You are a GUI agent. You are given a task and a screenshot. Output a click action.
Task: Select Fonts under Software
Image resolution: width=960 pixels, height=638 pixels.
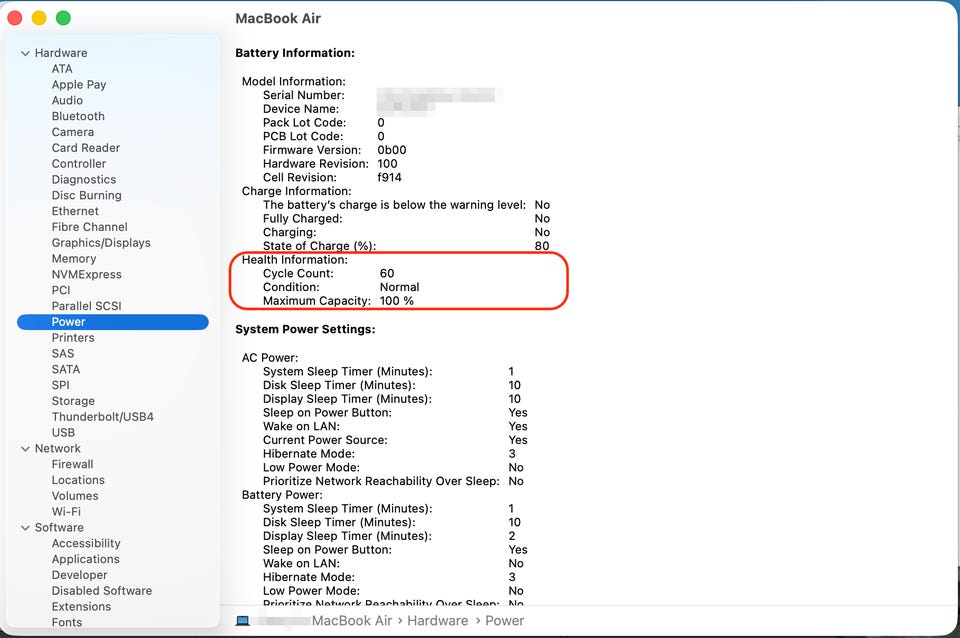point(67,623)
